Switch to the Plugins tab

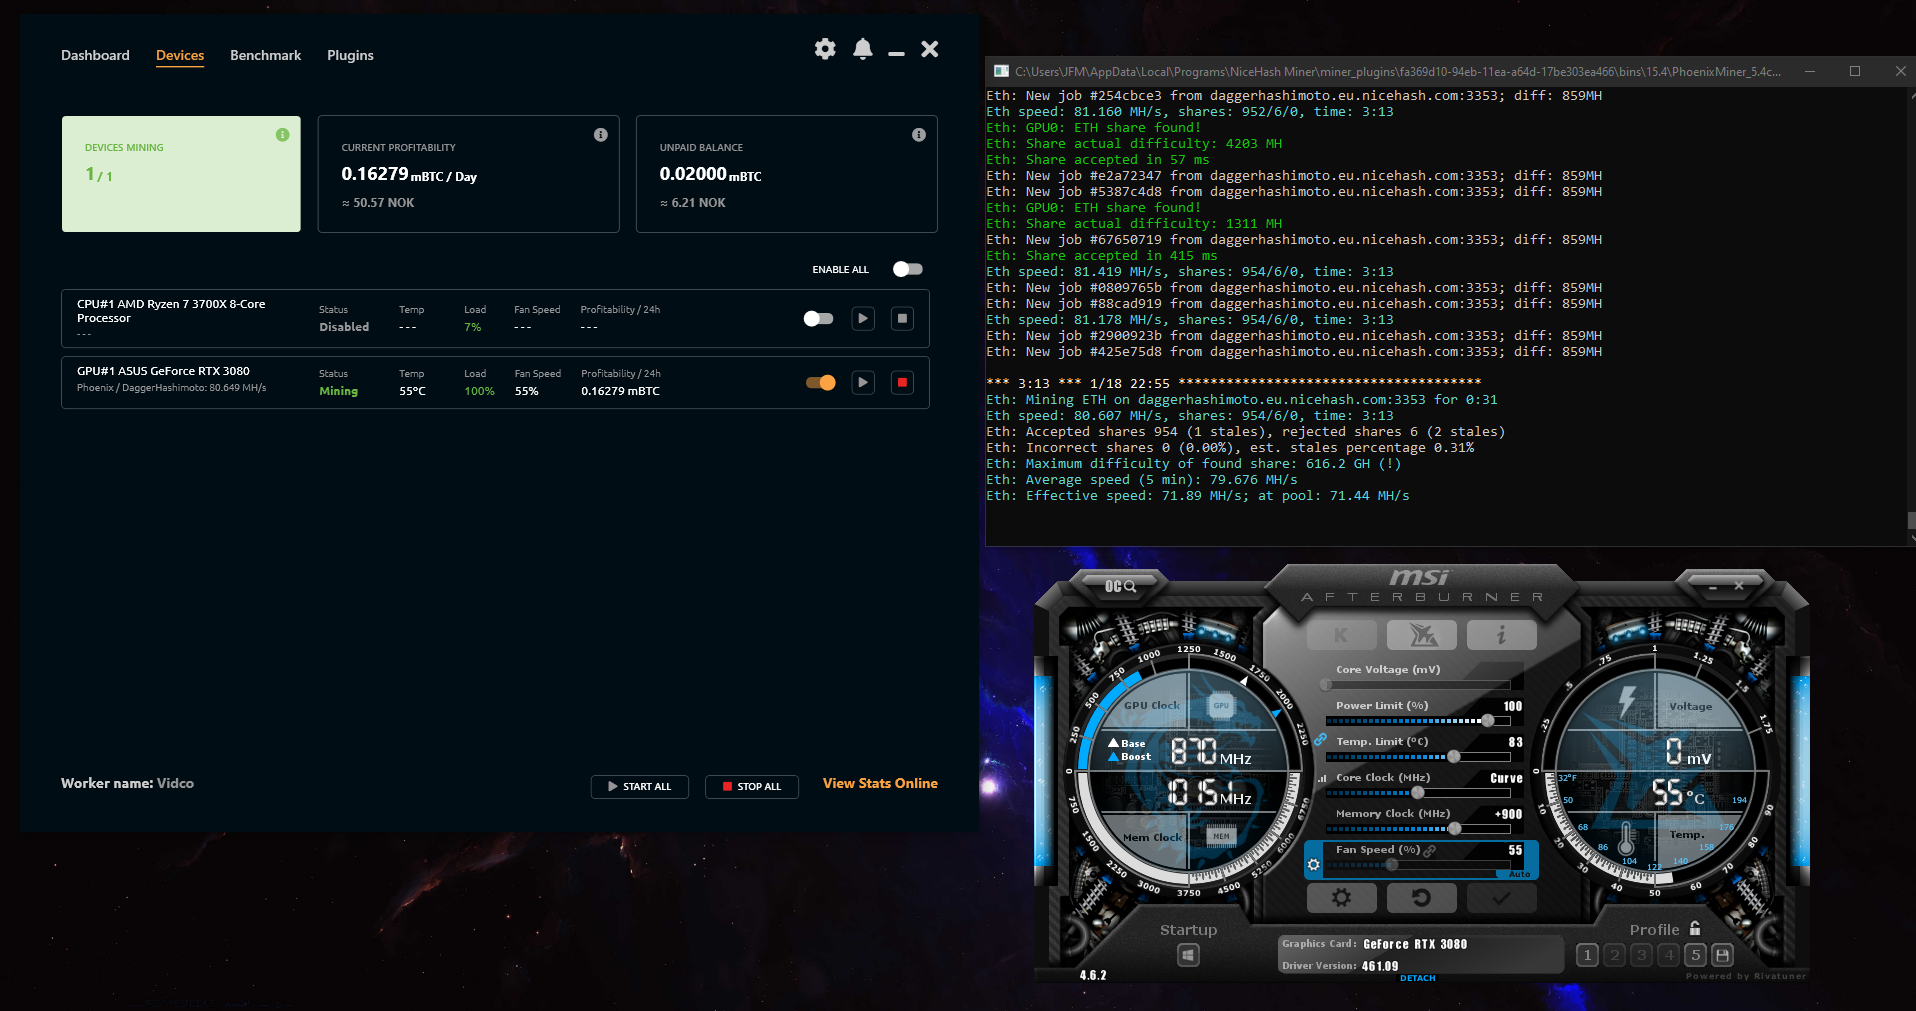350,55
